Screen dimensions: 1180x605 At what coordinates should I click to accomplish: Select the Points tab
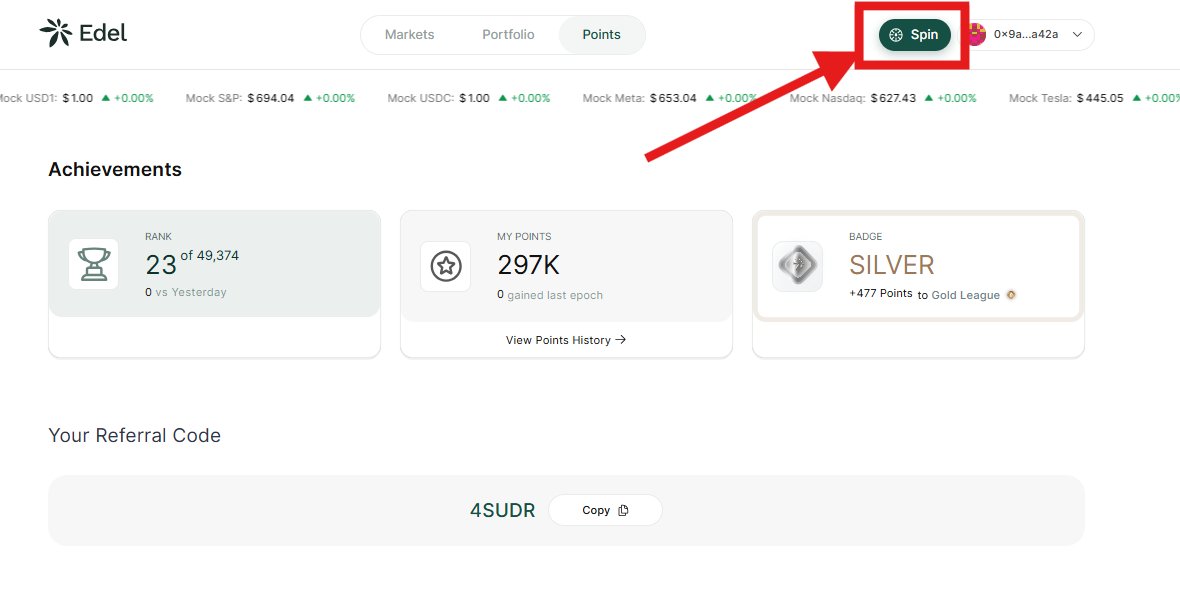(601, 35)
